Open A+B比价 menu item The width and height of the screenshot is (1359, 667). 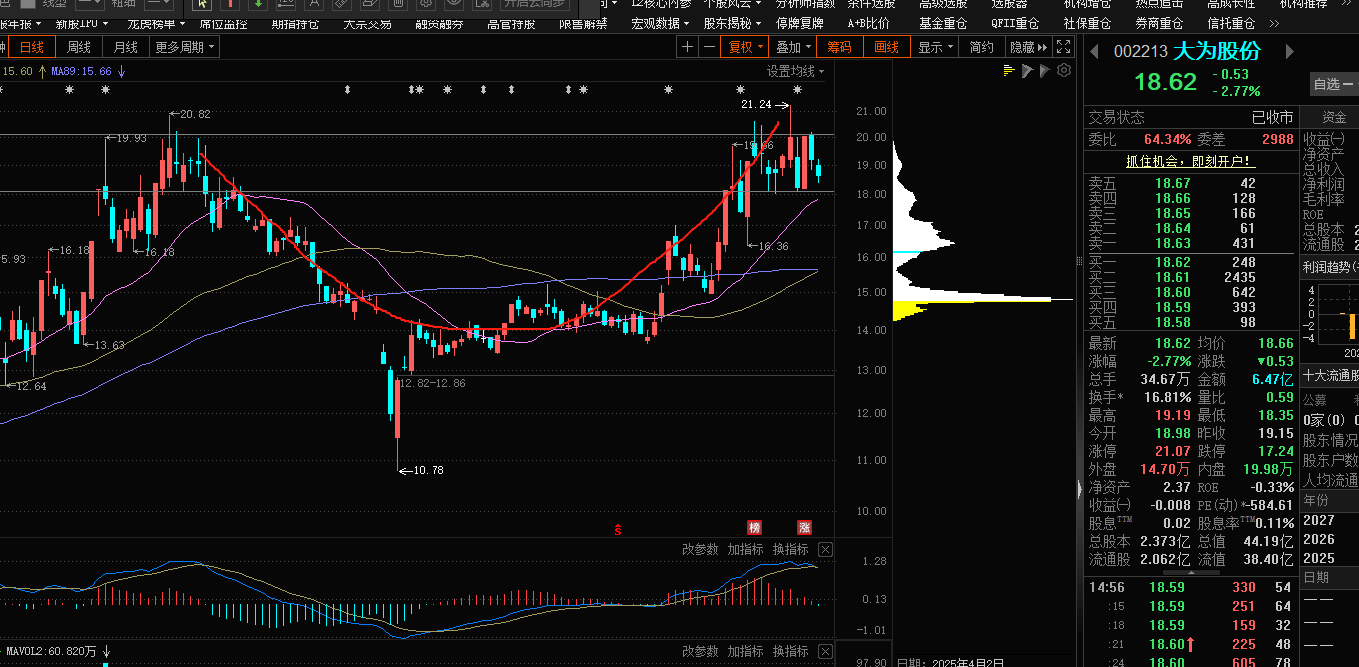tap(868, 23)
